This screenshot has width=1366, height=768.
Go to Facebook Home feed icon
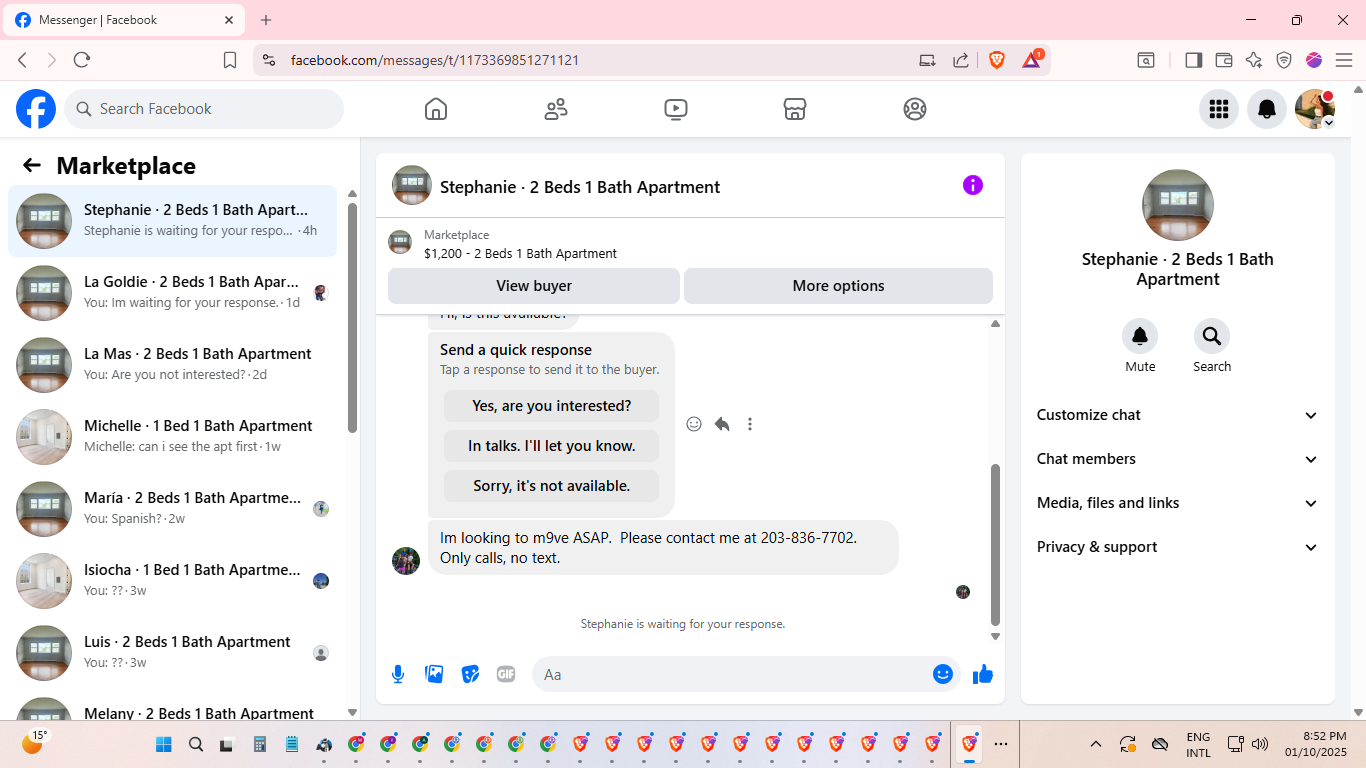[x=436, y=109]
